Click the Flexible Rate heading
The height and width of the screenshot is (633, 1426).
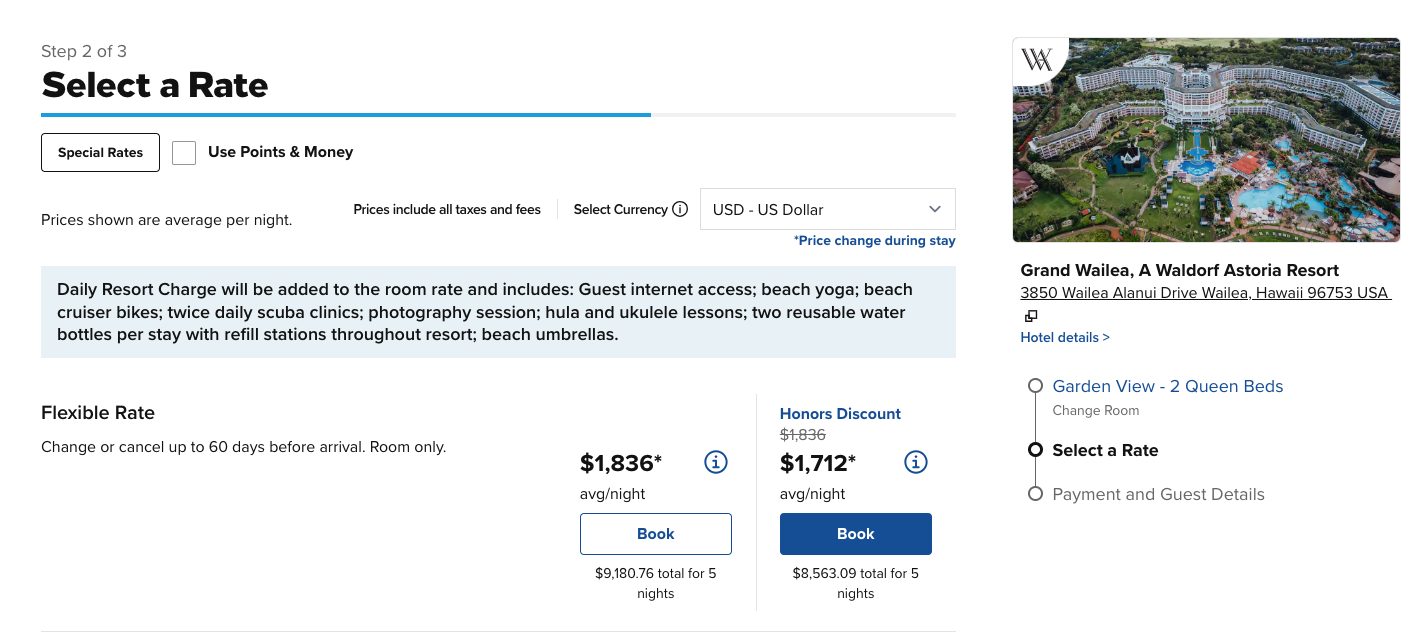click(98, 412)
